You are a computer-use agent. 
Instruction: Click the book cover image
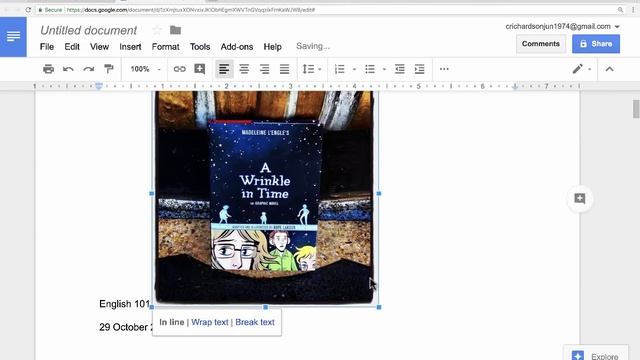(x=264, y=197)
